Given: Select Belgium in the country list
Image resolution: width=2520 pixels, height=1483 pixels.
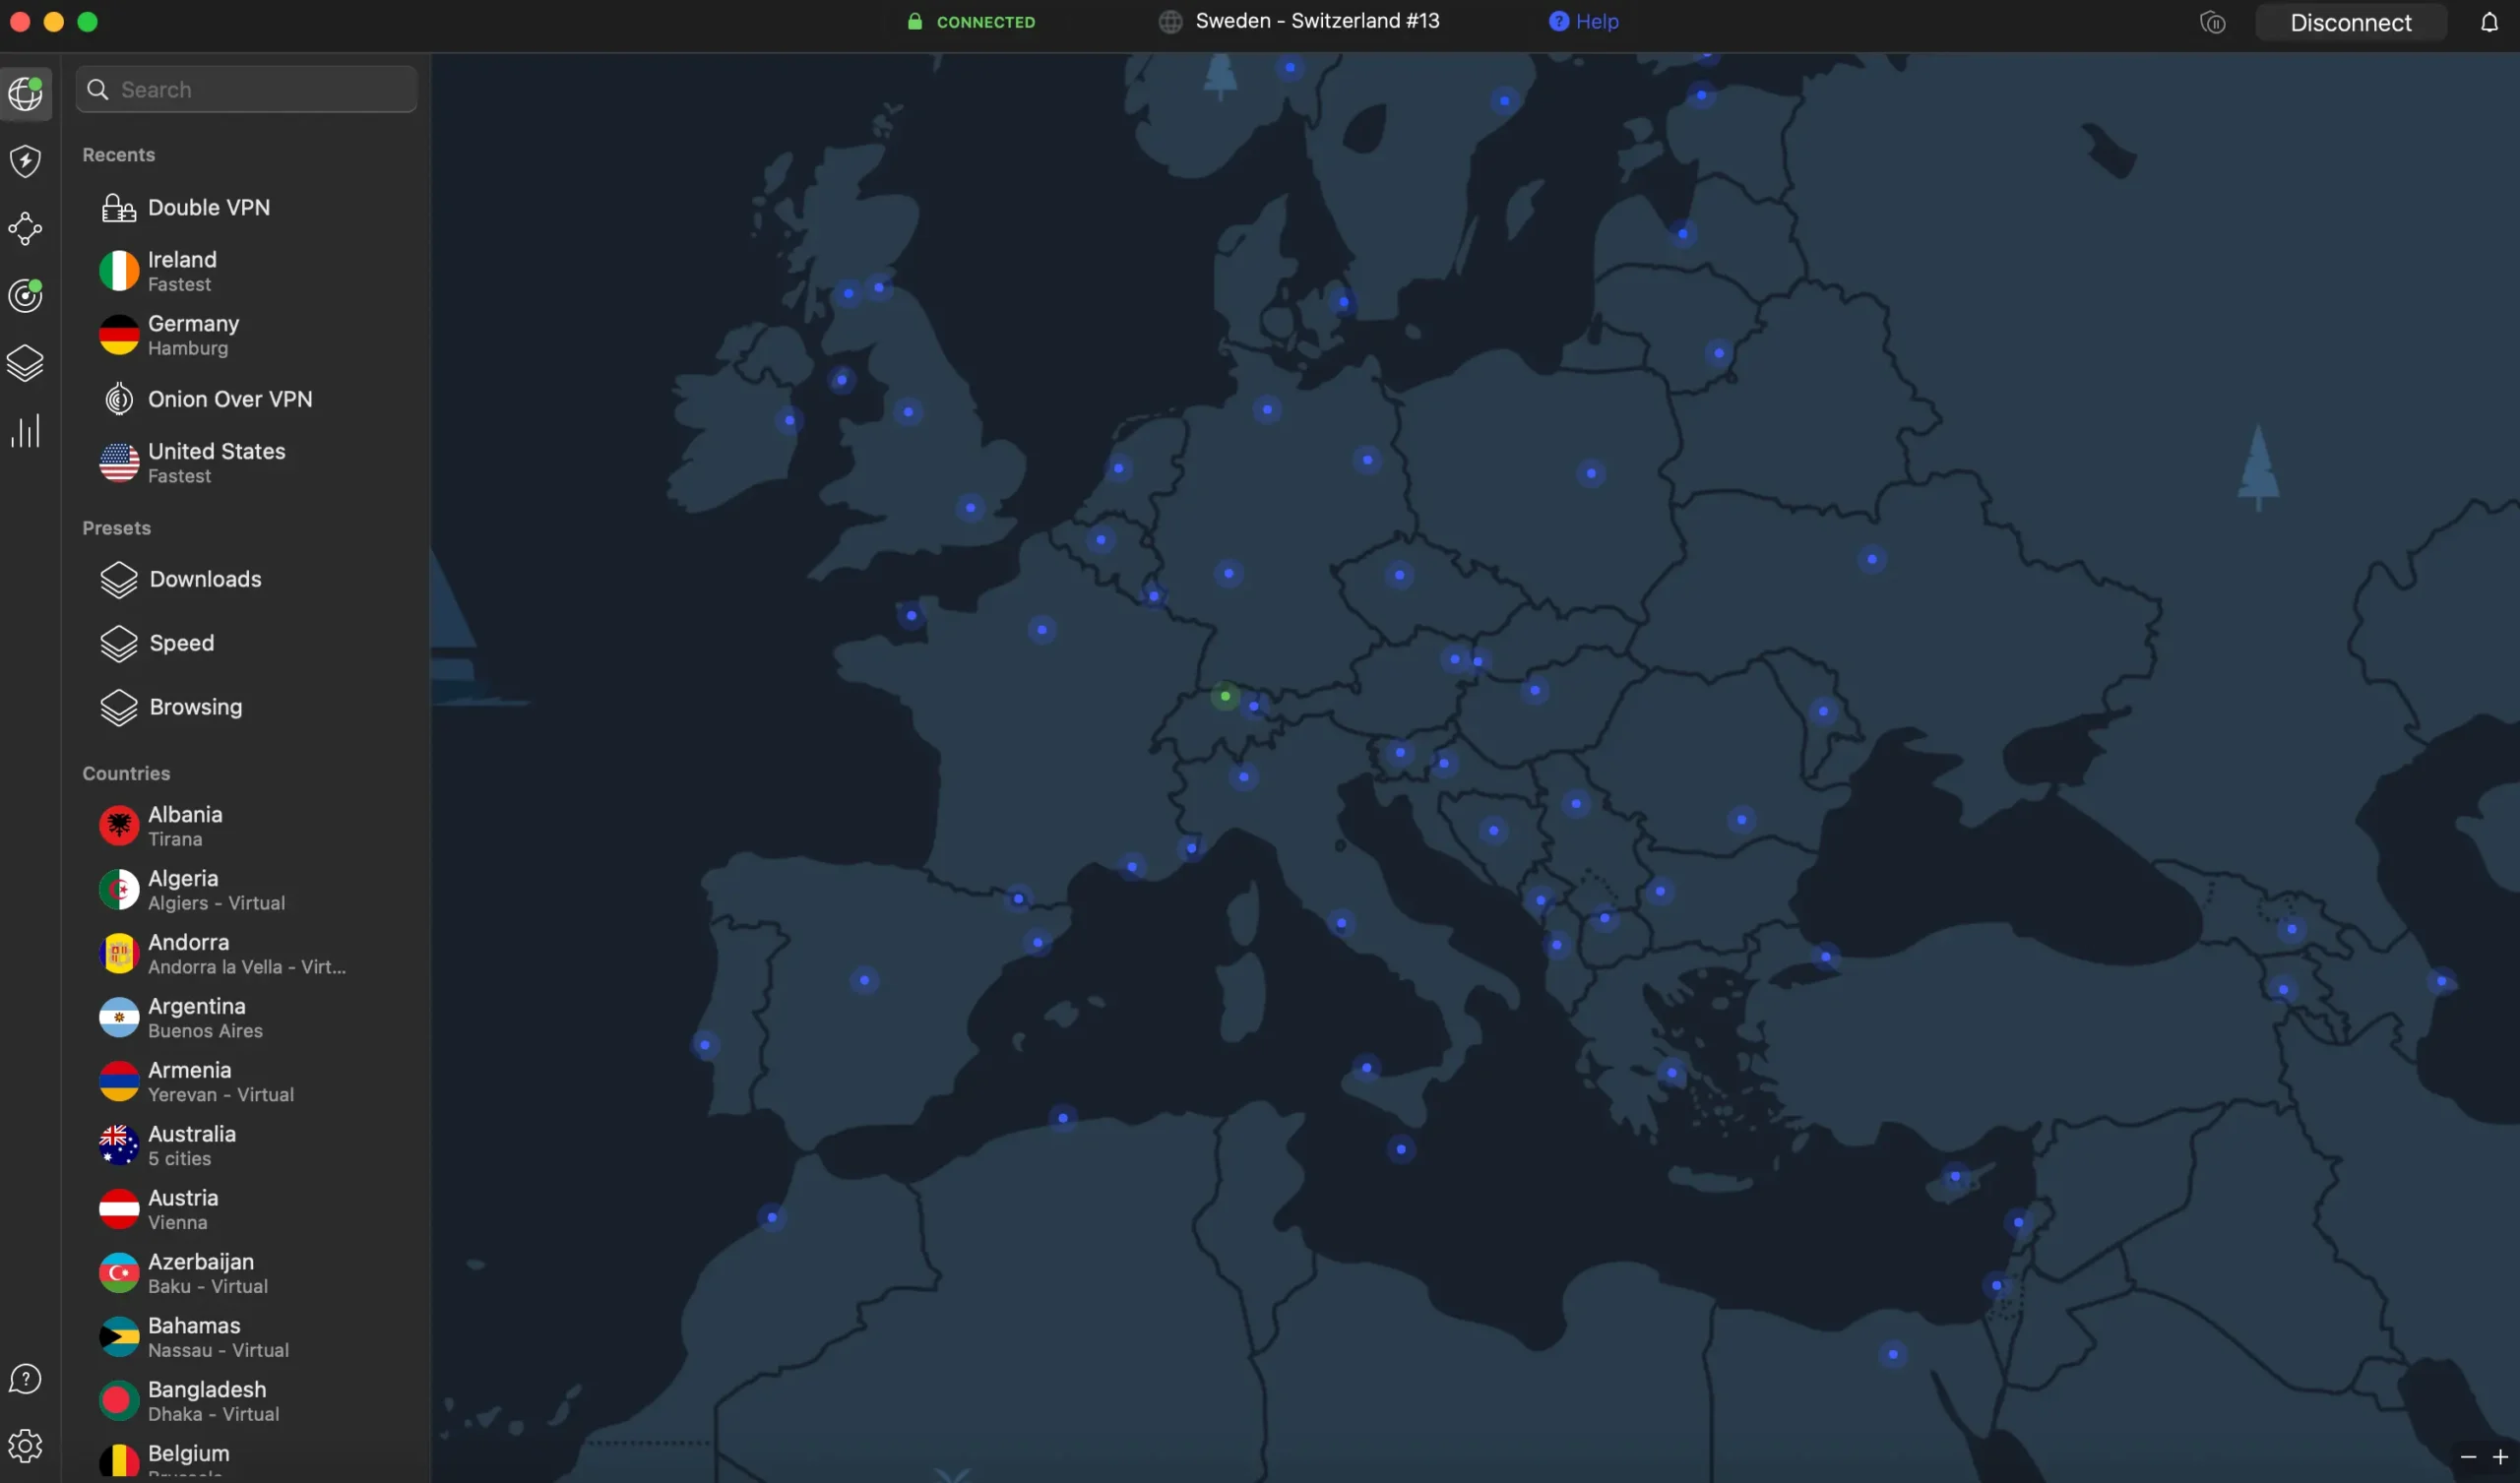Looking at the screenshot, I should pyautogui.click(x=247, y=1458).
